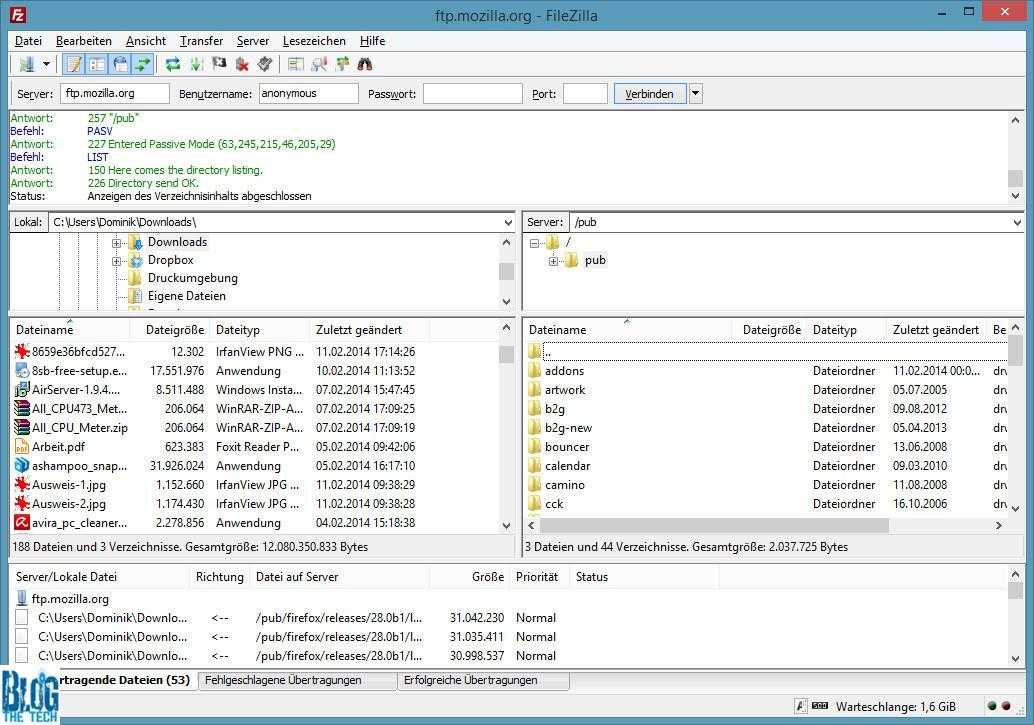Screen dimensions: 1034x725
Task: Click the refresh file lists icon
Action: [x=173, y=64]
